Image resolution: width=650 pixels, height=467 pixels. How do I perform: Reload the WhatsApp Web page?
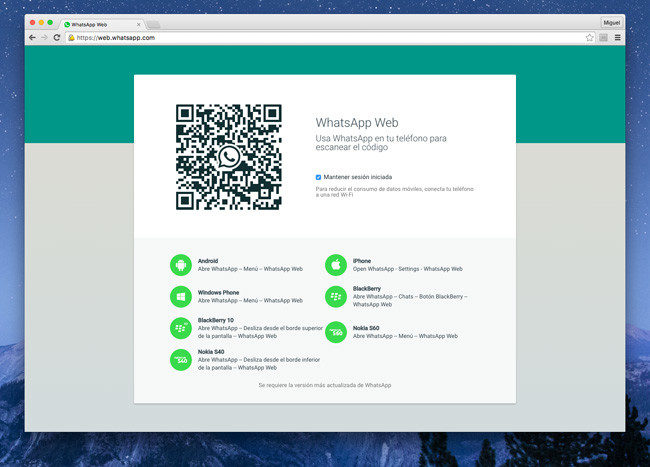pos(57,38)
